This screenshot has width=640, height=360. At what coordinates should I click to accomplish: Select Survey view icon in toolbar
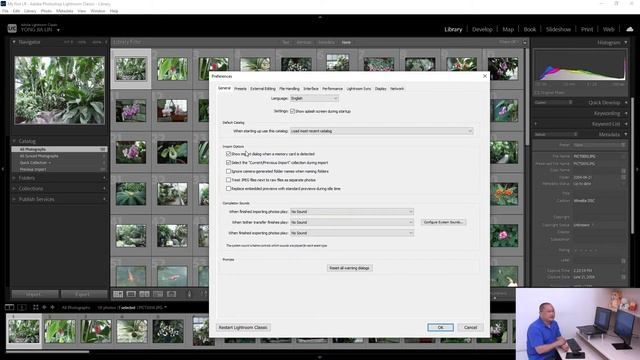click(x=158, y=294)
